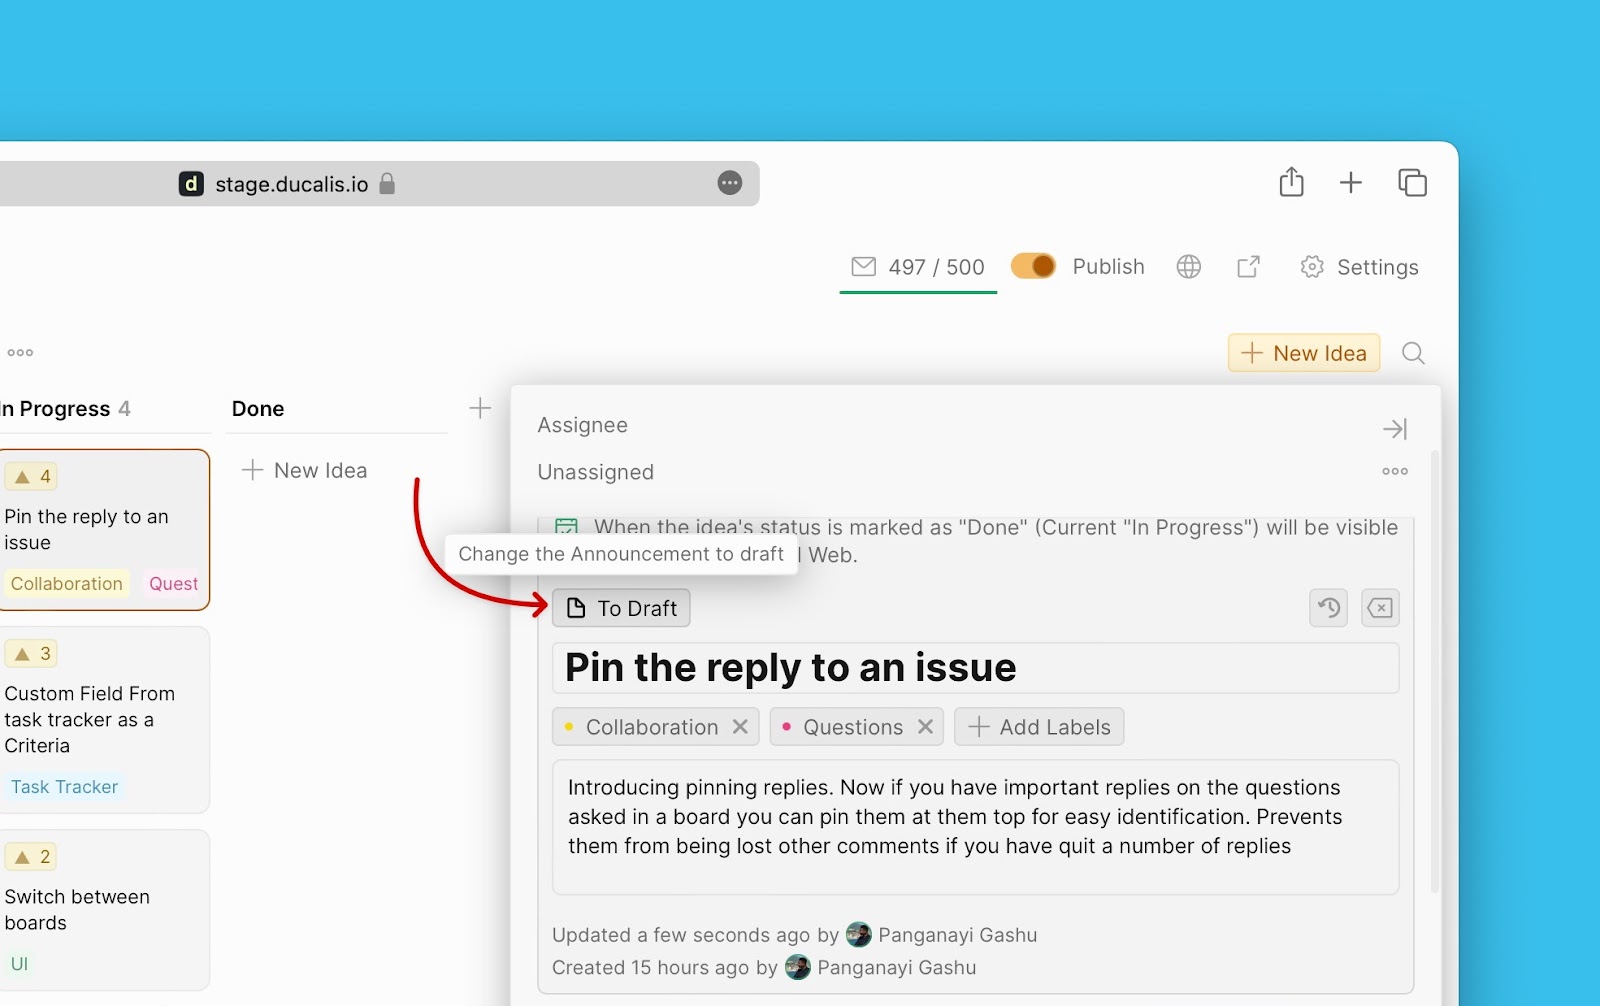1600x1006 pixels.
Task: Remove the Questions label
Action: [925, 727]
